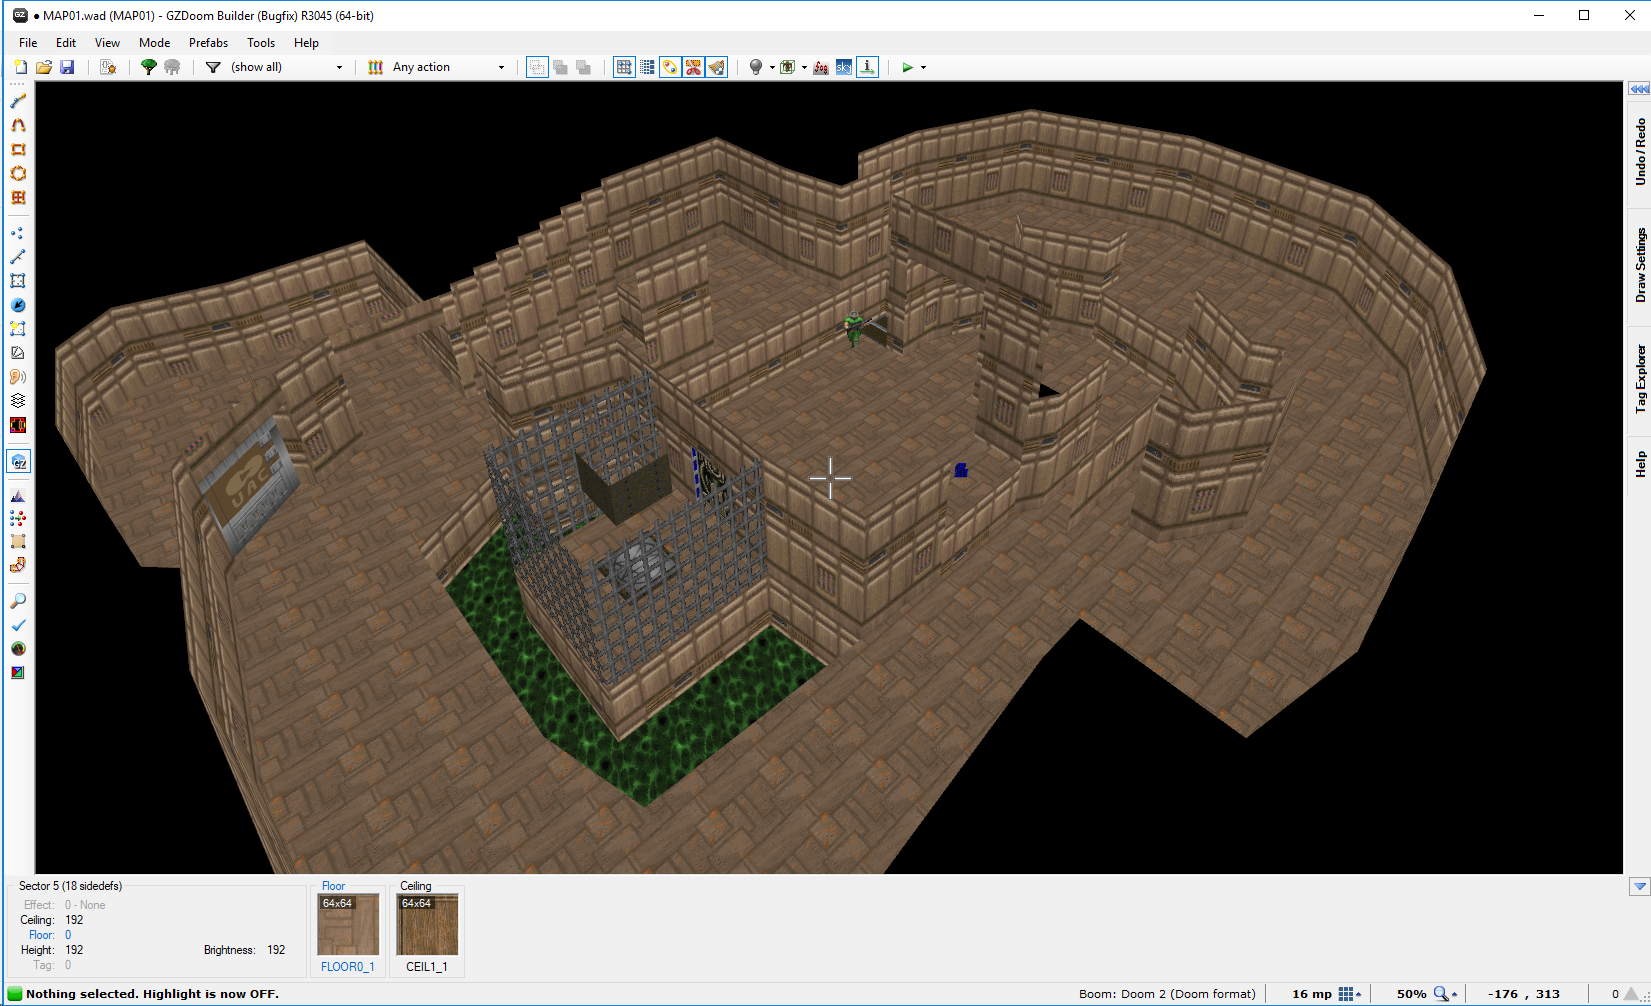Toggle the models rendering icon
The width and height of the screenshot is (1651, 1006).
point(788,67)
